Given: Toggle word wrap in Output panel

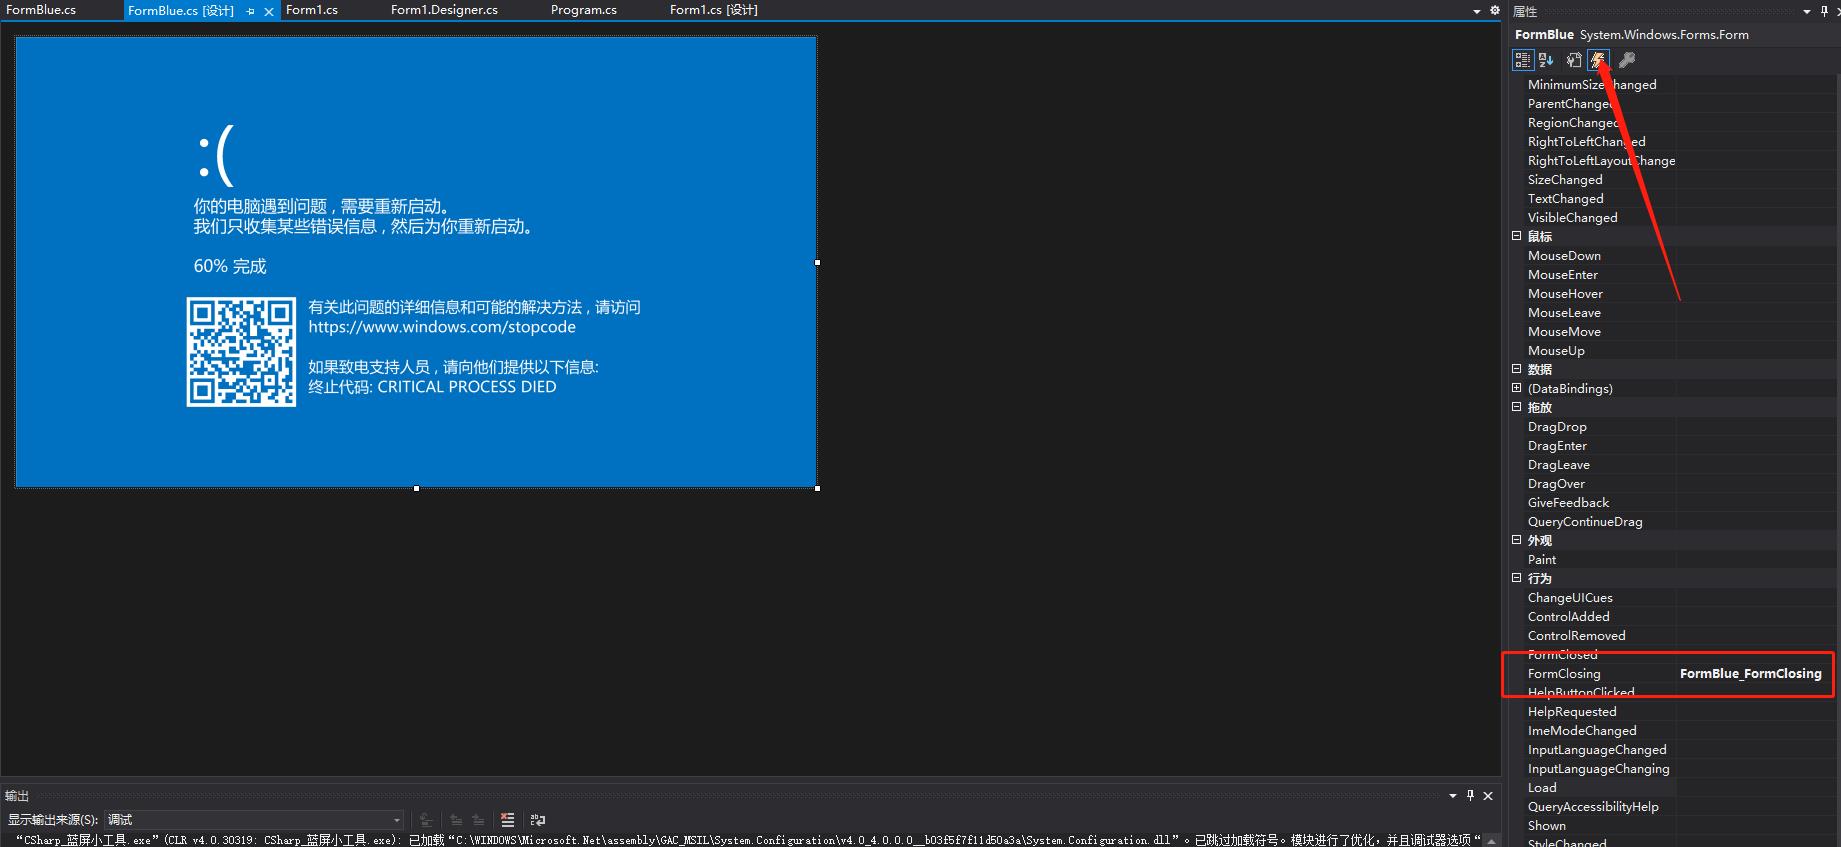Looking at the screenshot, I should click(538, 820).
